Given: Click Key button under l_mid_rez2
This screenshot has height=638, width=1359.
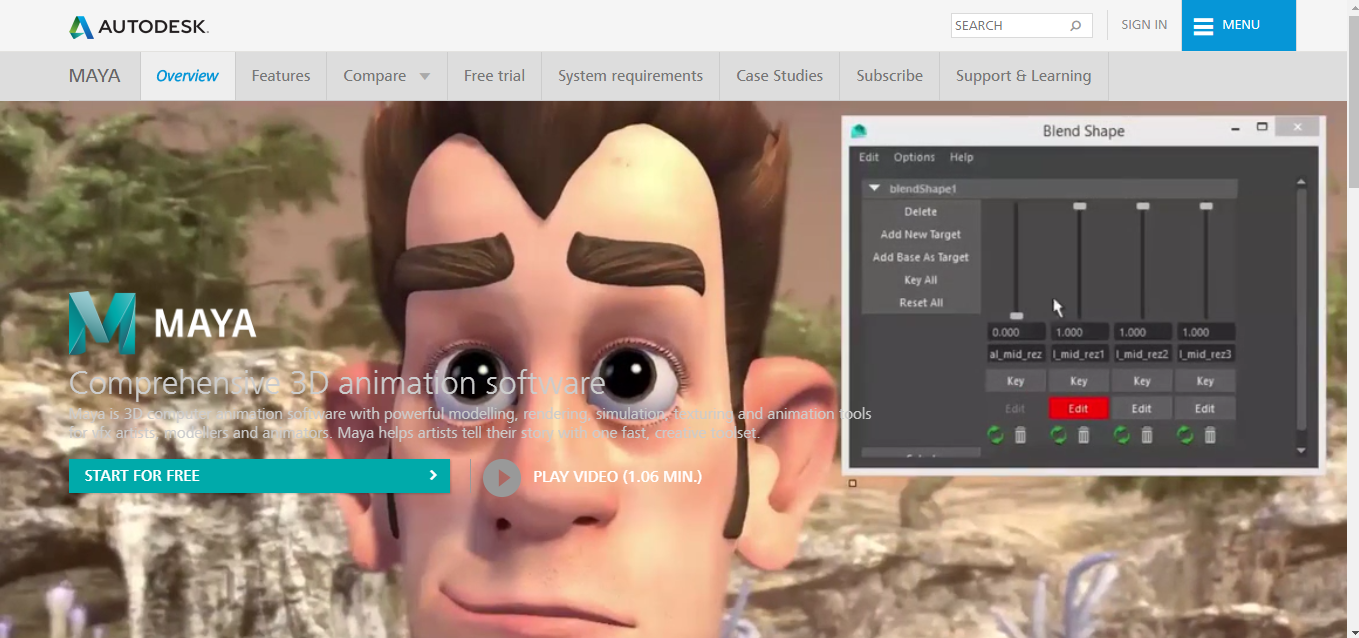Looking at the screenshot, I should (1142, 381).
